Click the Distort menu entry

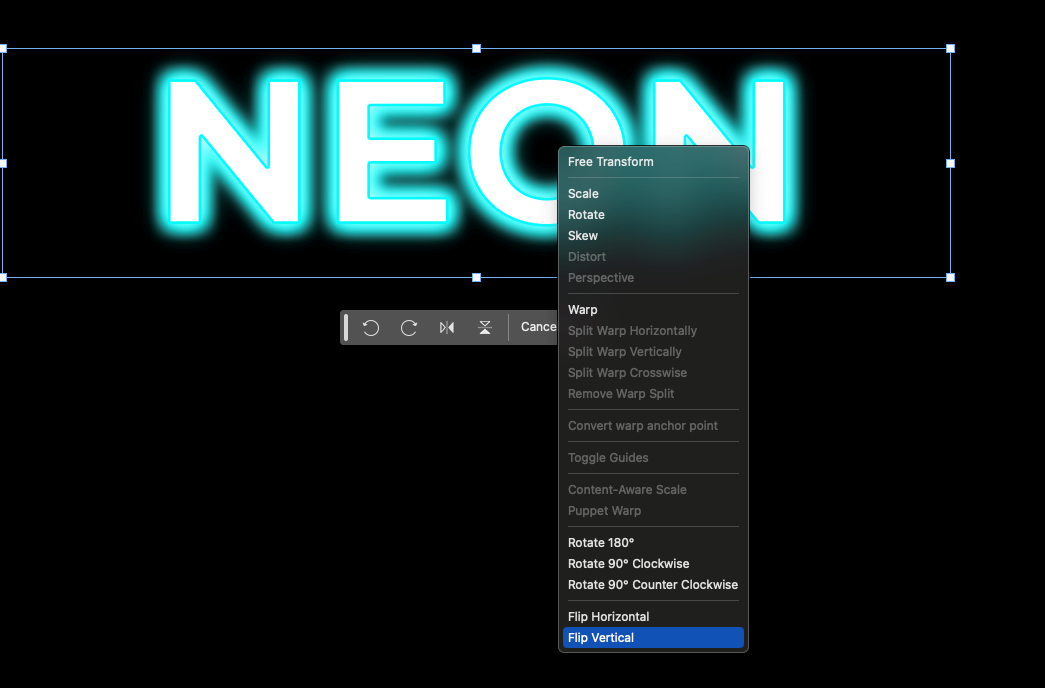click(653, 257)
